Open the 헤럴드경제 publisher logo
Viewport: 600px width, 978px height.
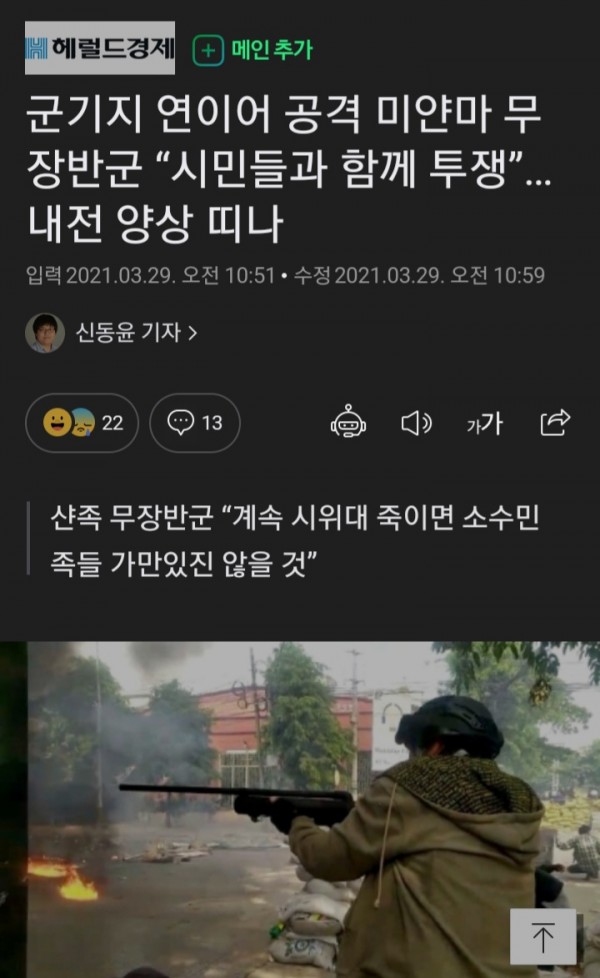(x=100, y=48)
